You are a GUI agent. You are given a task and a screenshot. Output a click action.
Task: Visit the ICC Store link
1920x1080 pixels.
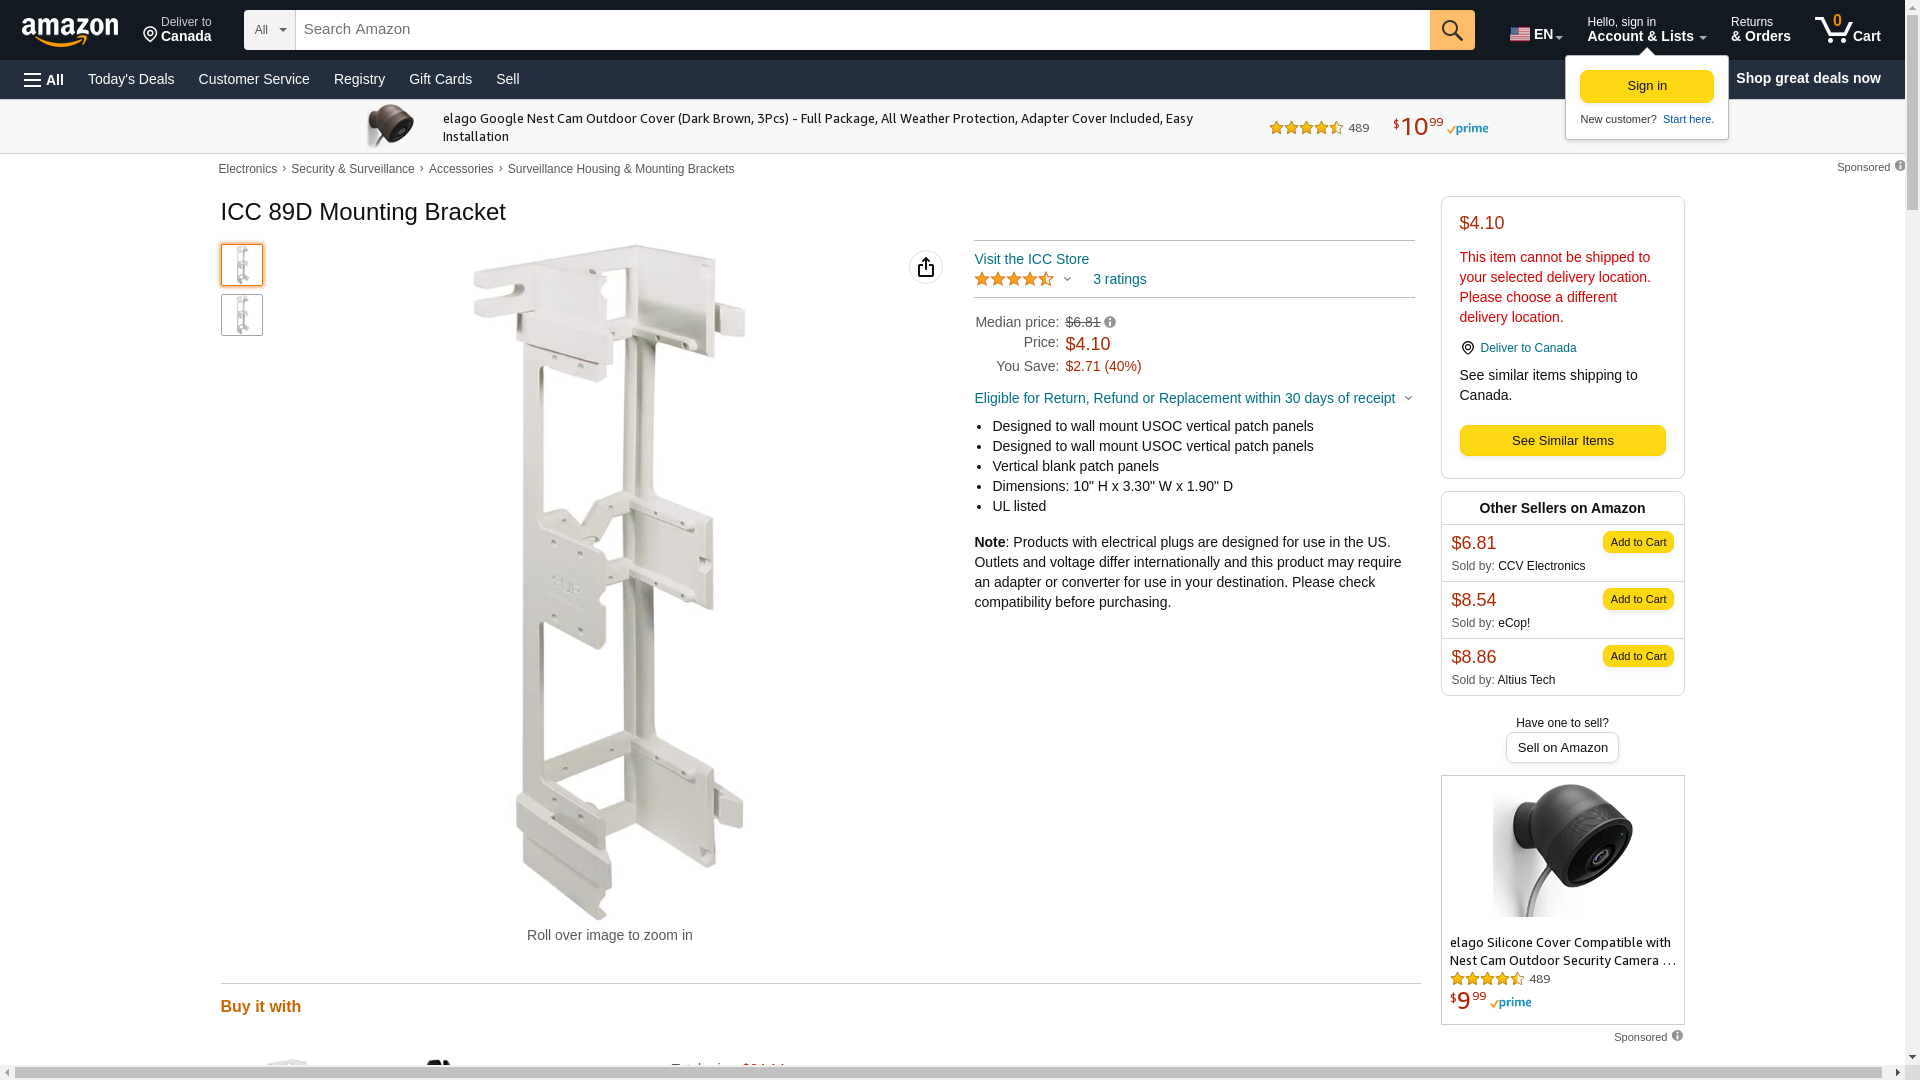point(1031,259)
